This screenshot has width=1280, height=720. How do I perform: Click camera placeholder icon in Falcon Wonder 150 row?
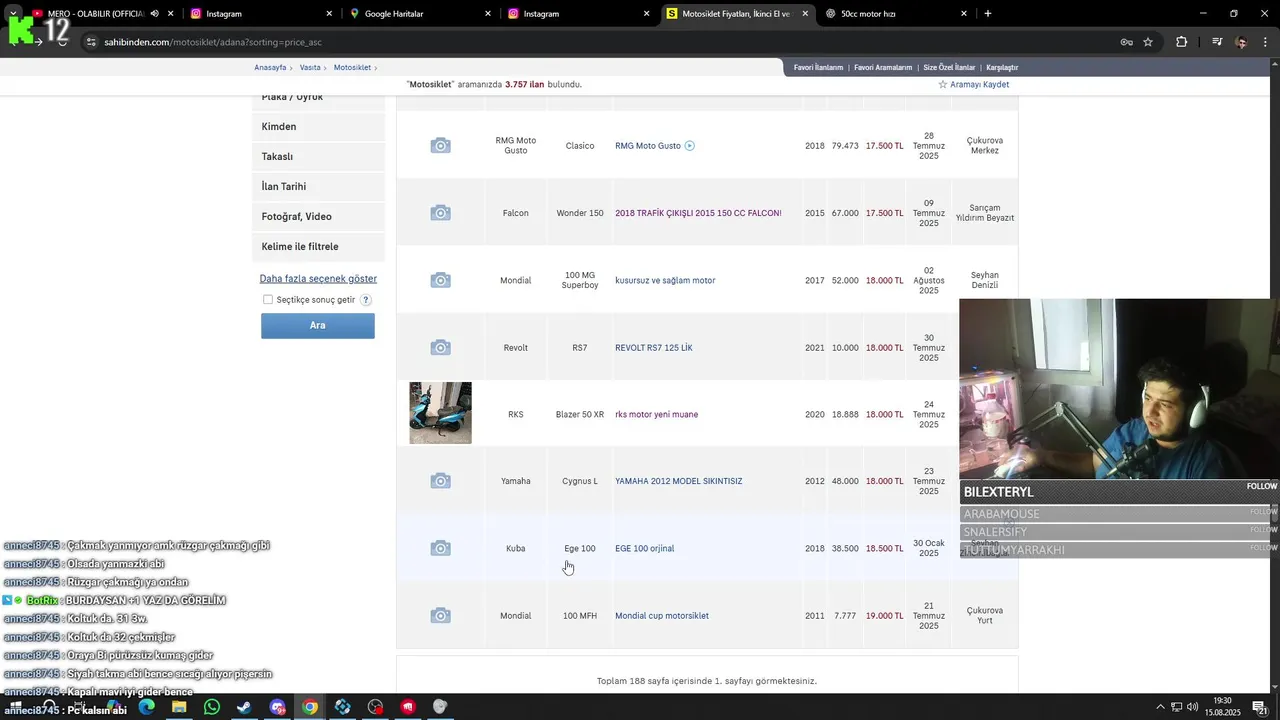pos(440,213)
